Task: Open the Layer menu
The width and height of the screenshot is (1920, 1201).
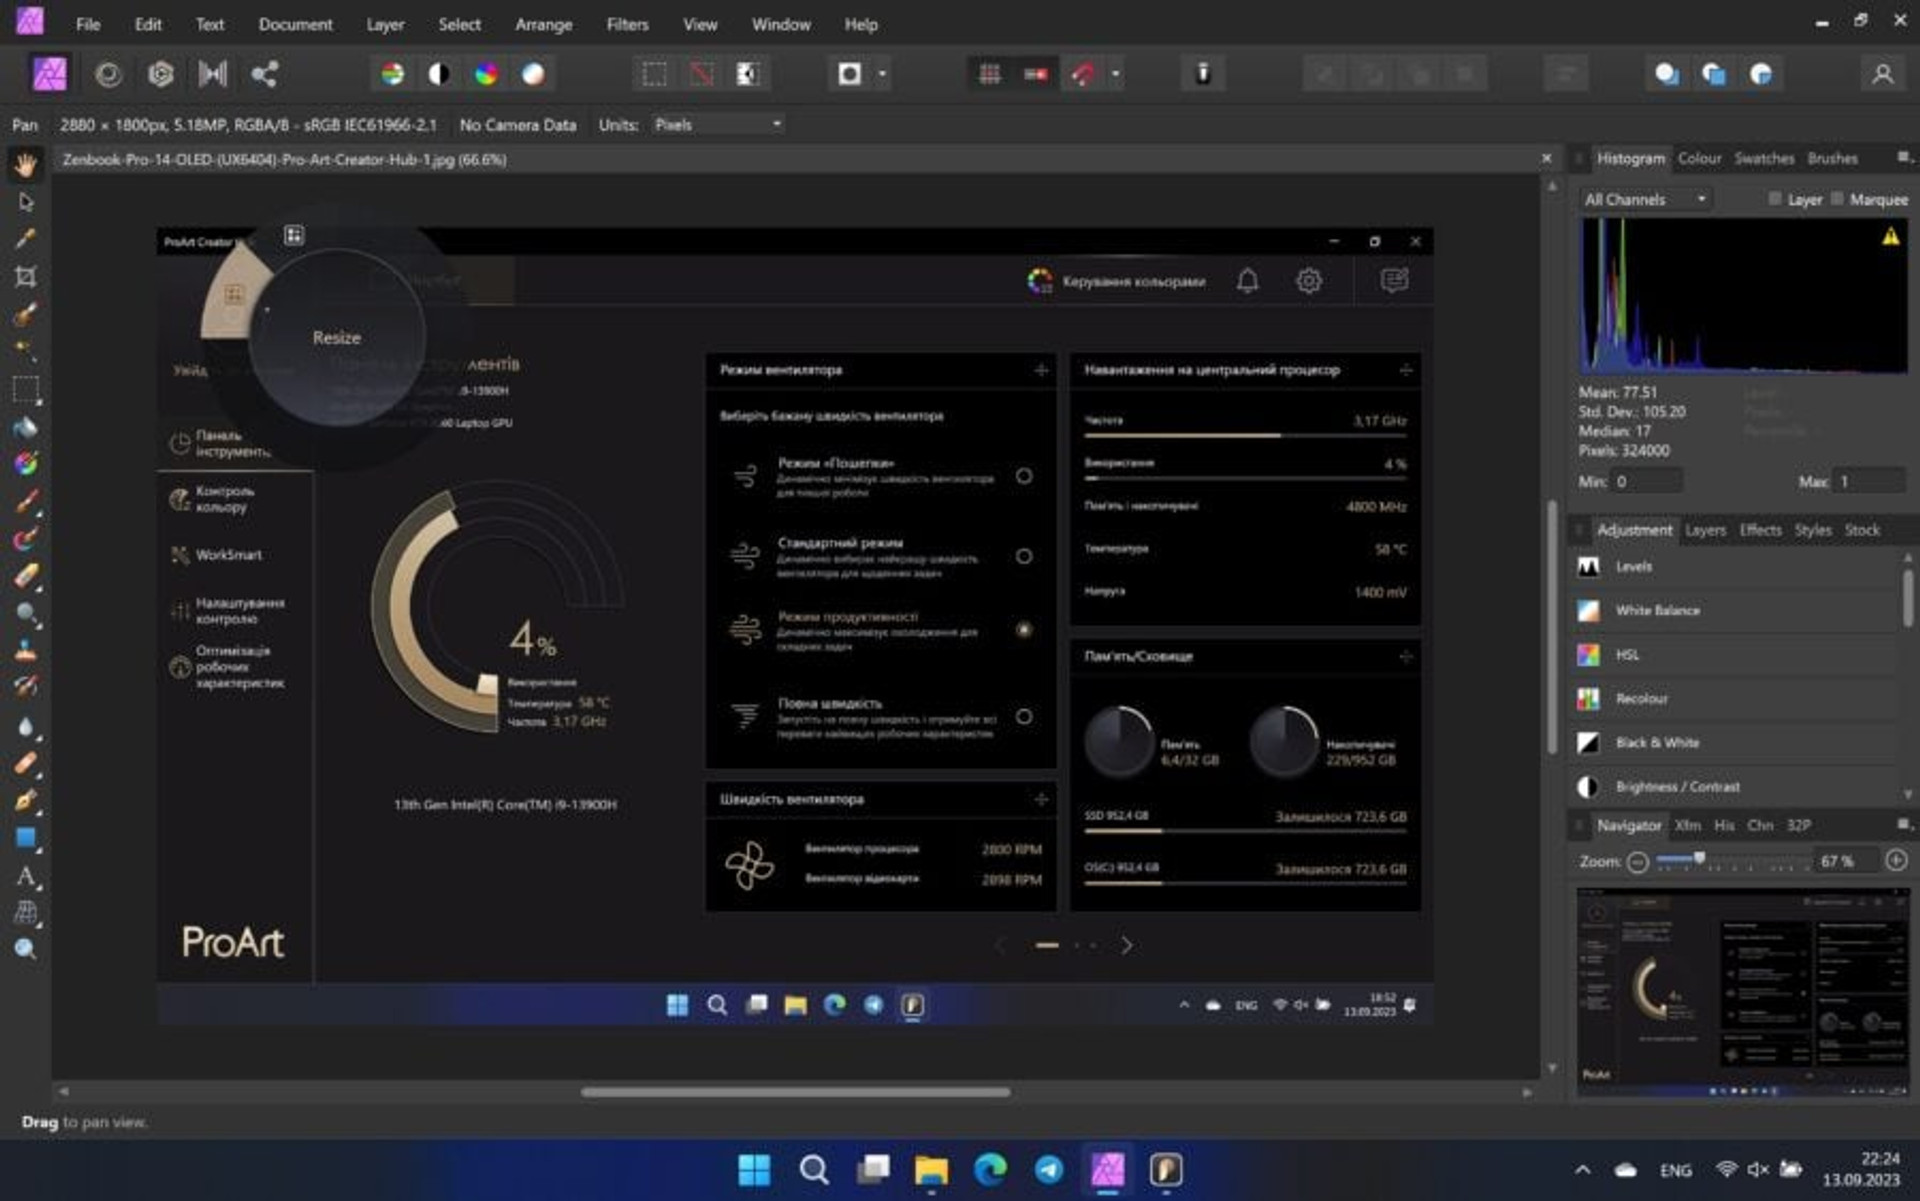Action: [385, 24]
